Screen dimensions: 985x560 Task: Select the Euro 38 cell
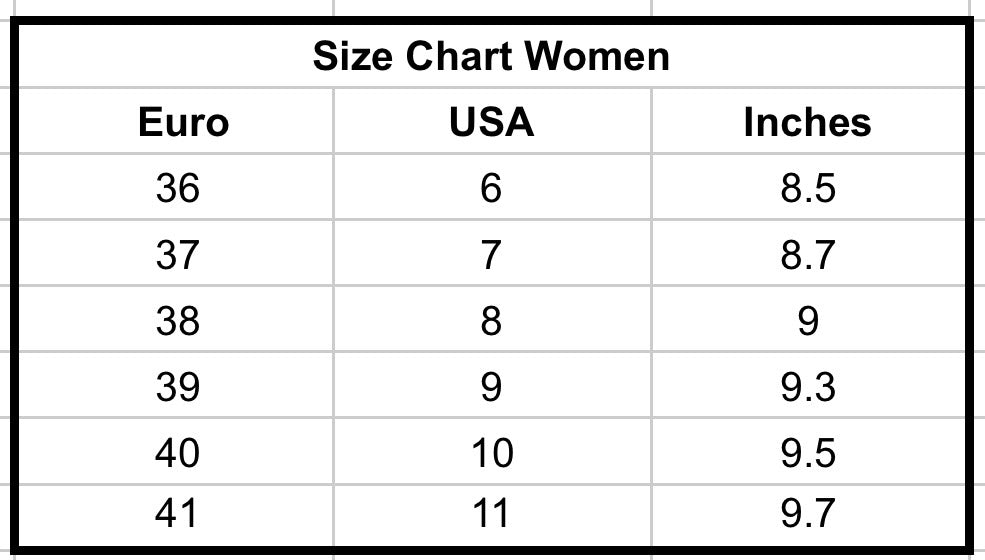(x=178, y=321)
